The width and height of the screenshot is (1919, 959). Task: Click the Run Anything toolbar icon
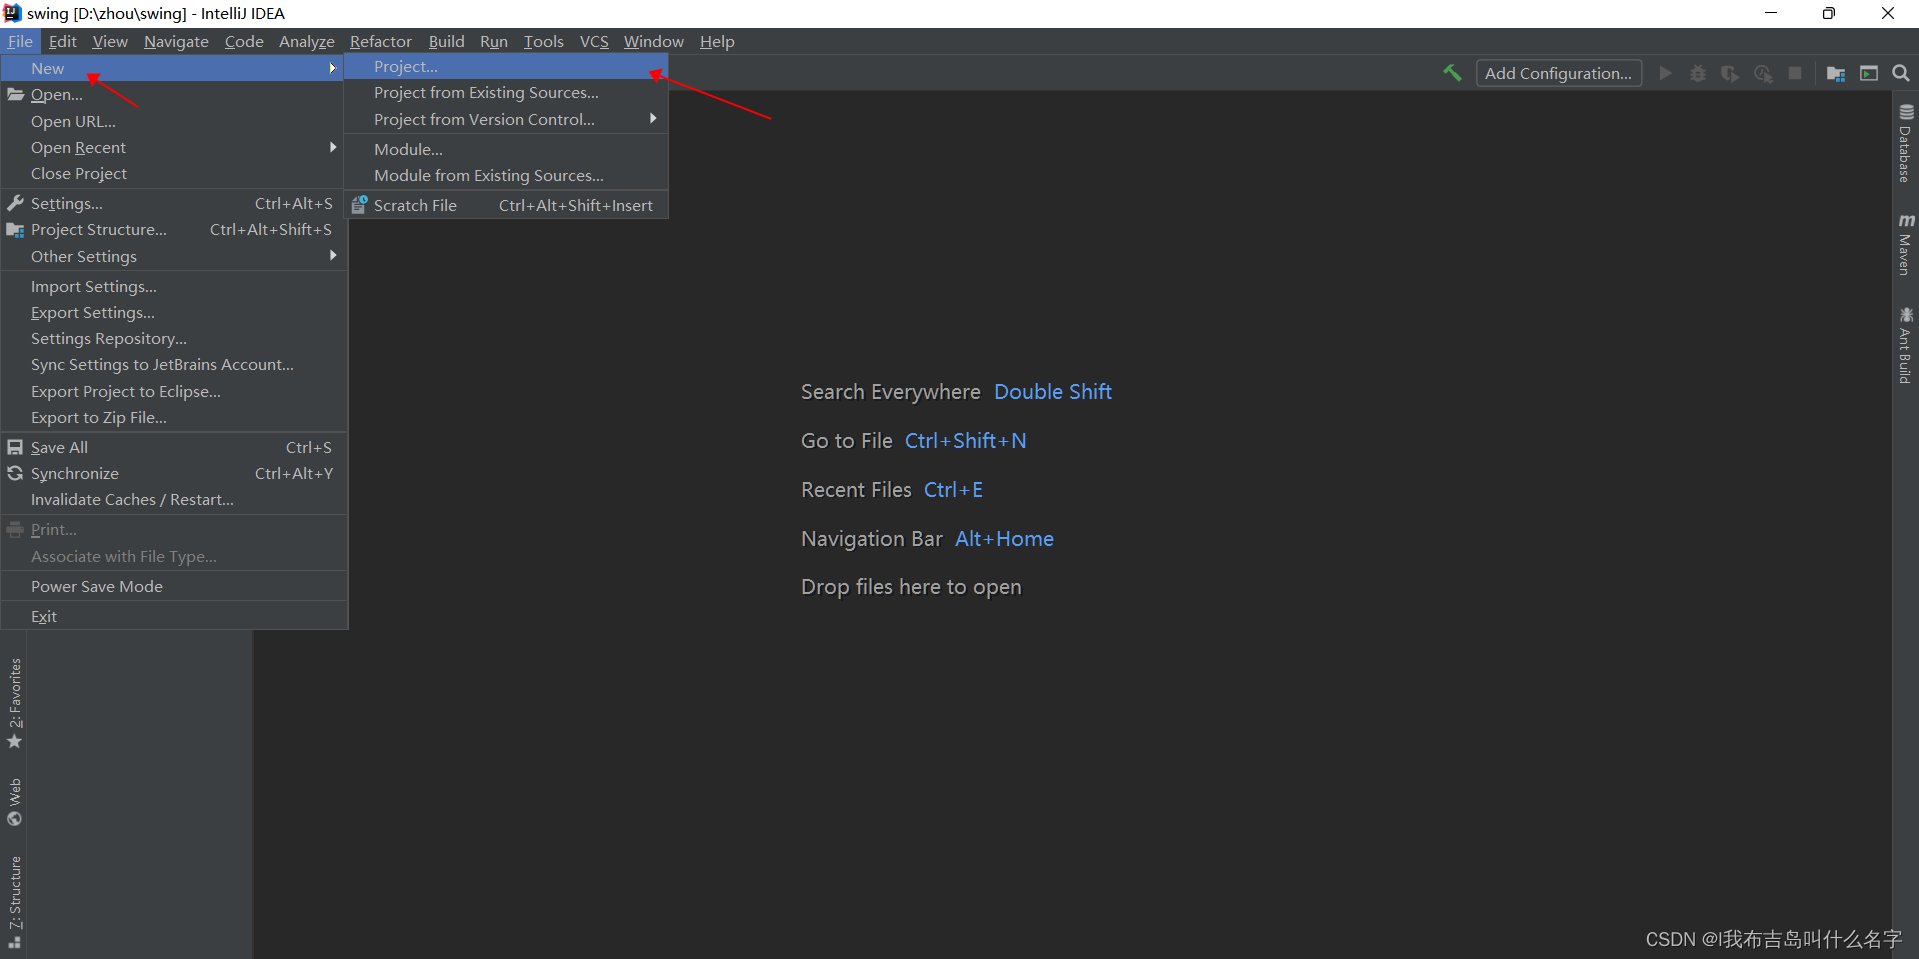[x=1869, y=73]
